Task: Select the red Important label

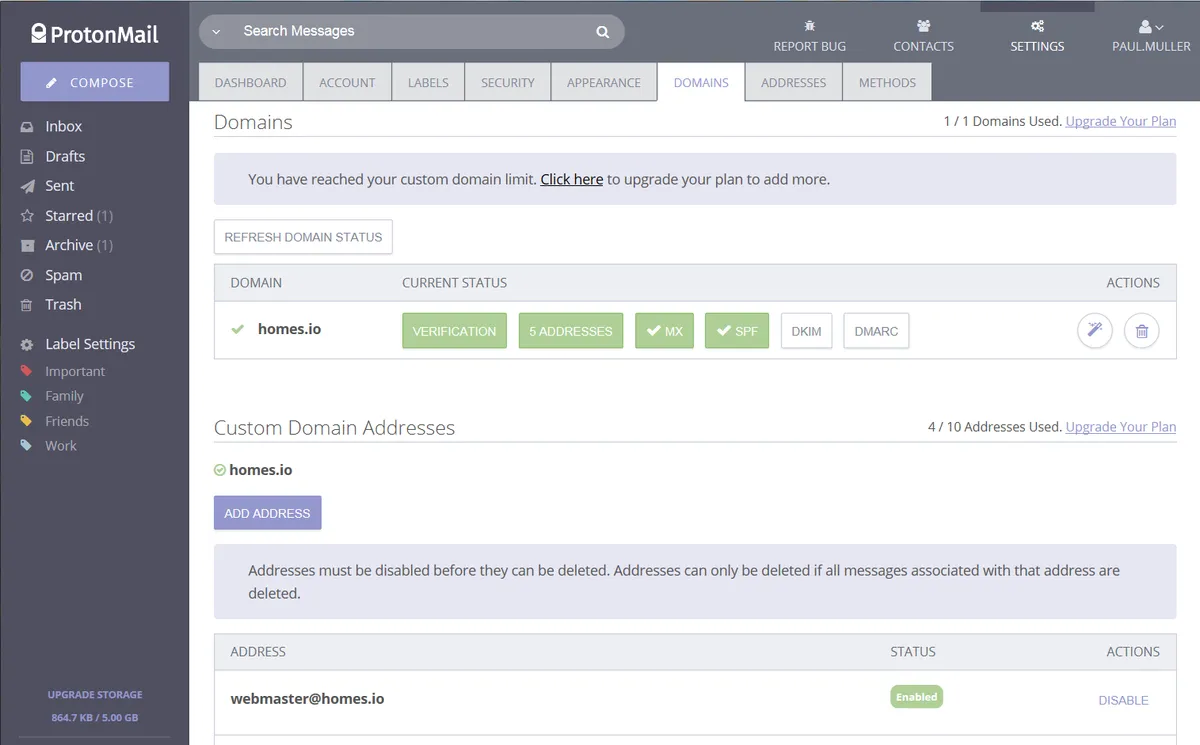Action: pyautogui.click(x=74, y=371)
